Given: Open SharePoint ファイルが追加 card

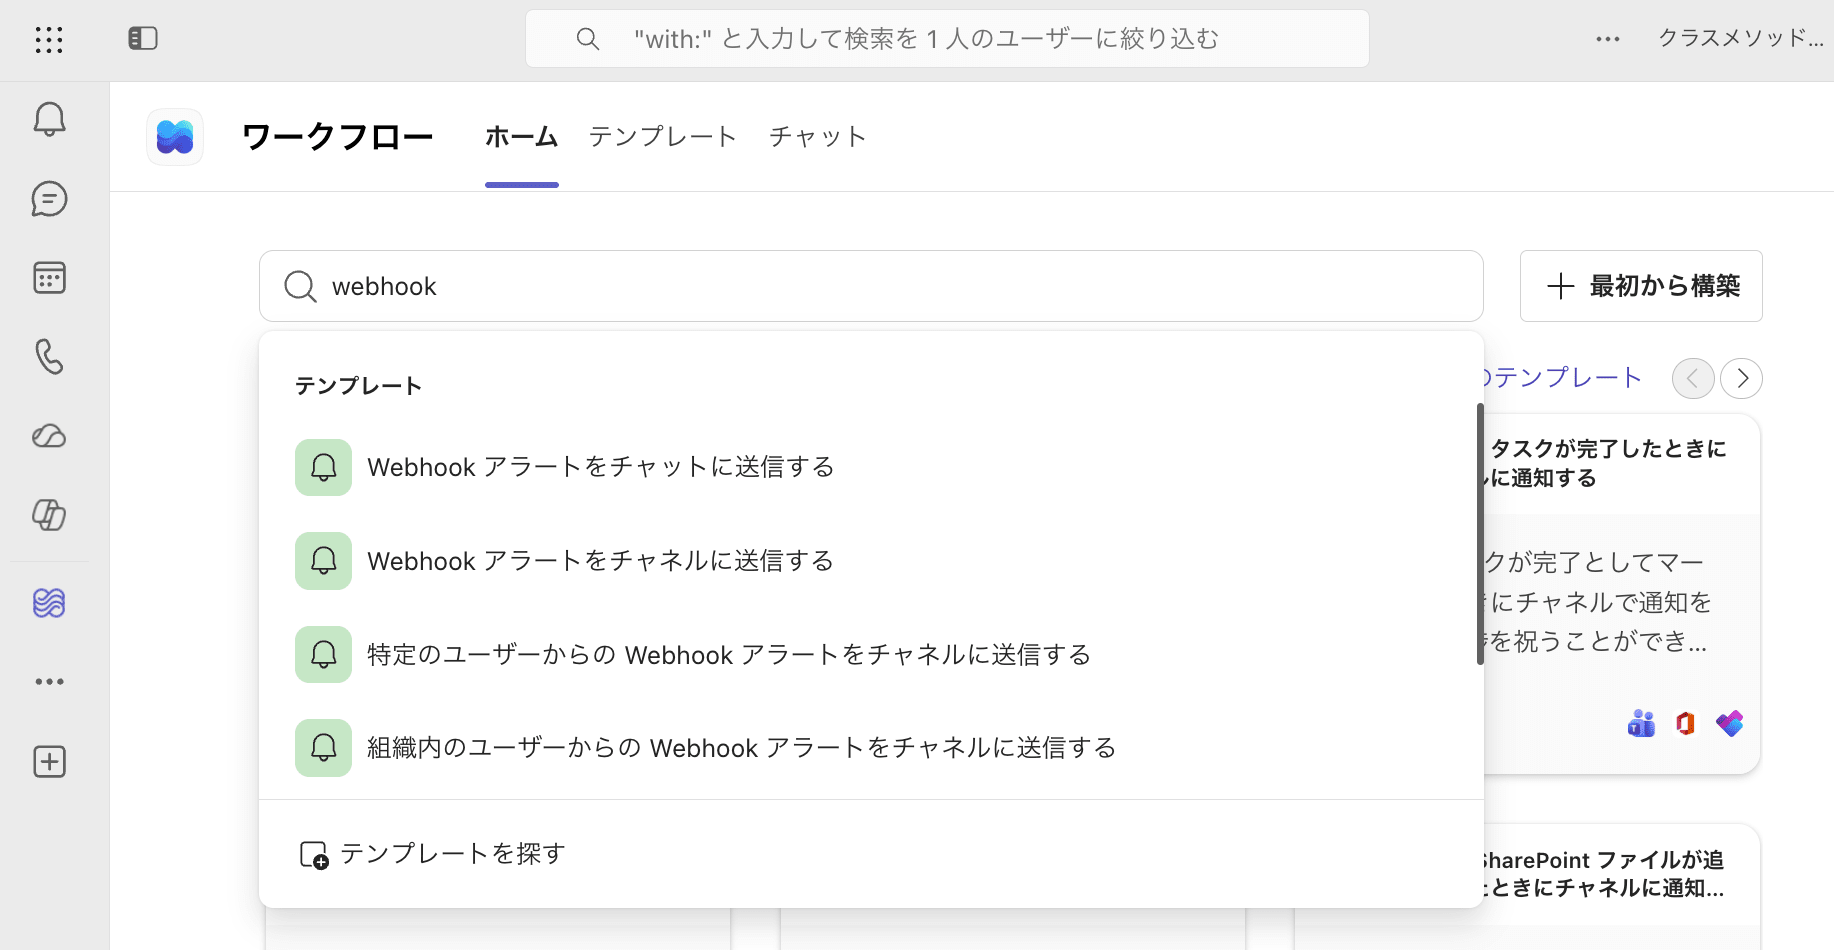Looking at the screenshot, I should click(x=1622, y=887).
